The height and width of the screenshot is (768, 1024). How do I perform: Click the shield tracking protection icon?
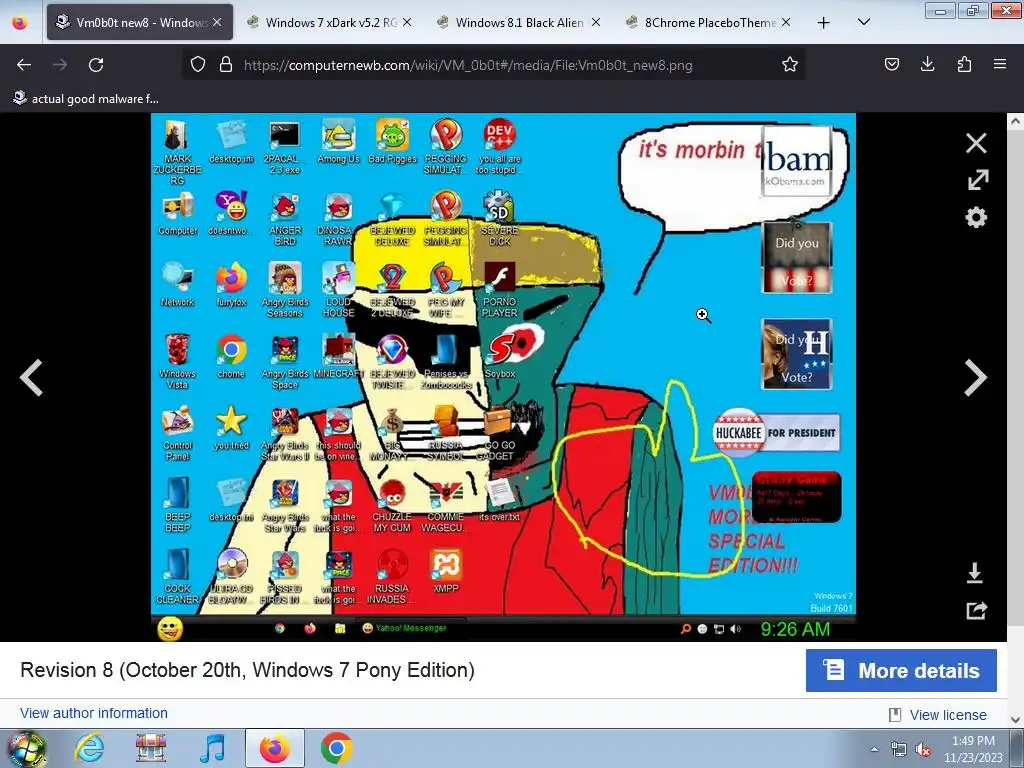click(x=198, y=65)
